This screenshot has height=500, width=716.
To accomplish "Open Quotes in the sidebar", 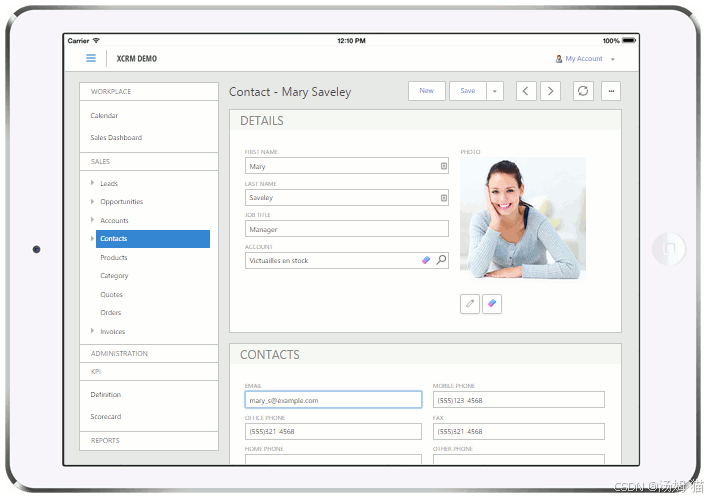I will [111, 295].
